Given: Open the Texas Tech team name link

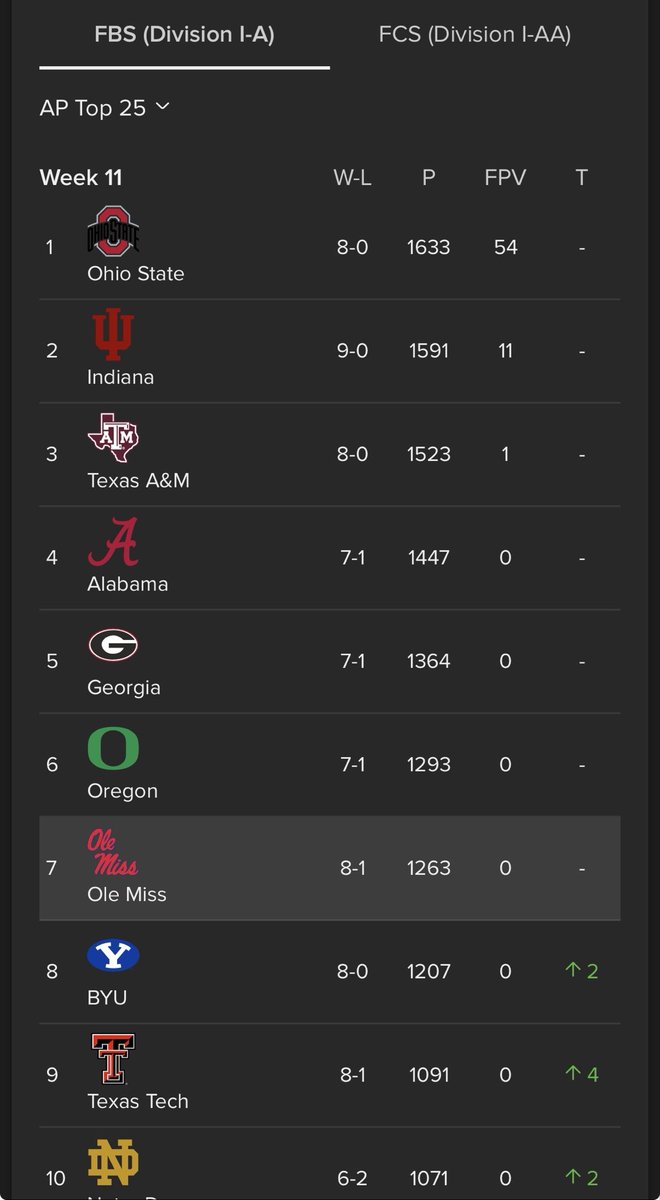Looking at the screenshot, I should pos(138,1101).
